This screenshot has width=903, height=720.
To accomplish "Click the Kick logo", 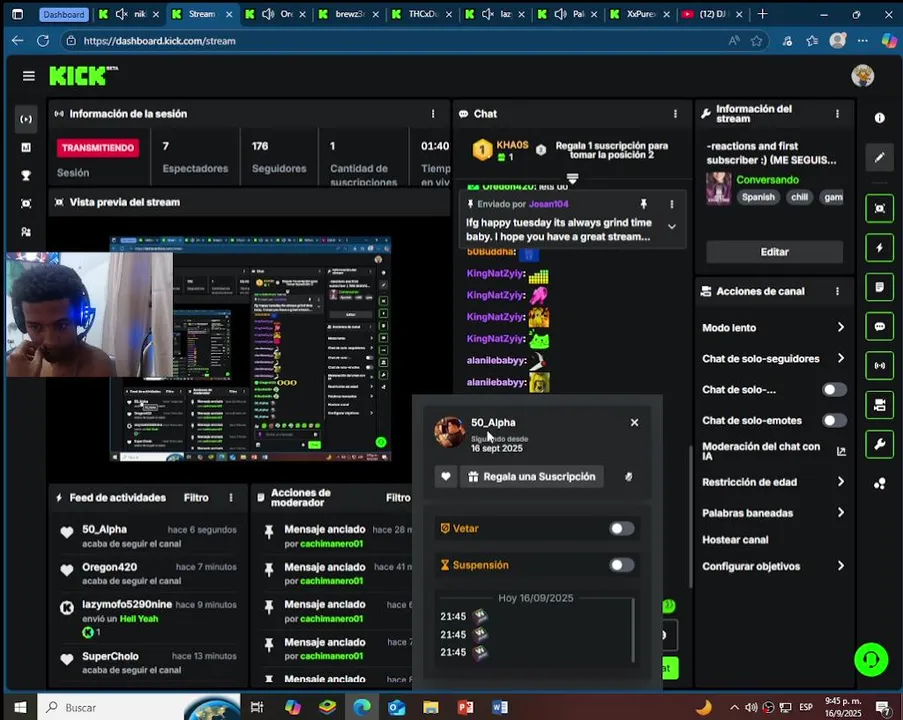I will pos(83,76).
